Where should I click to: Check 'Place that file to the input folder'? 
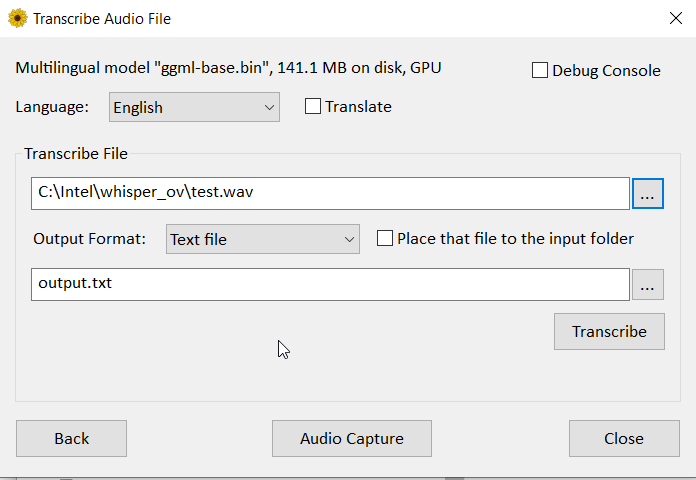[x=385, y=238]
